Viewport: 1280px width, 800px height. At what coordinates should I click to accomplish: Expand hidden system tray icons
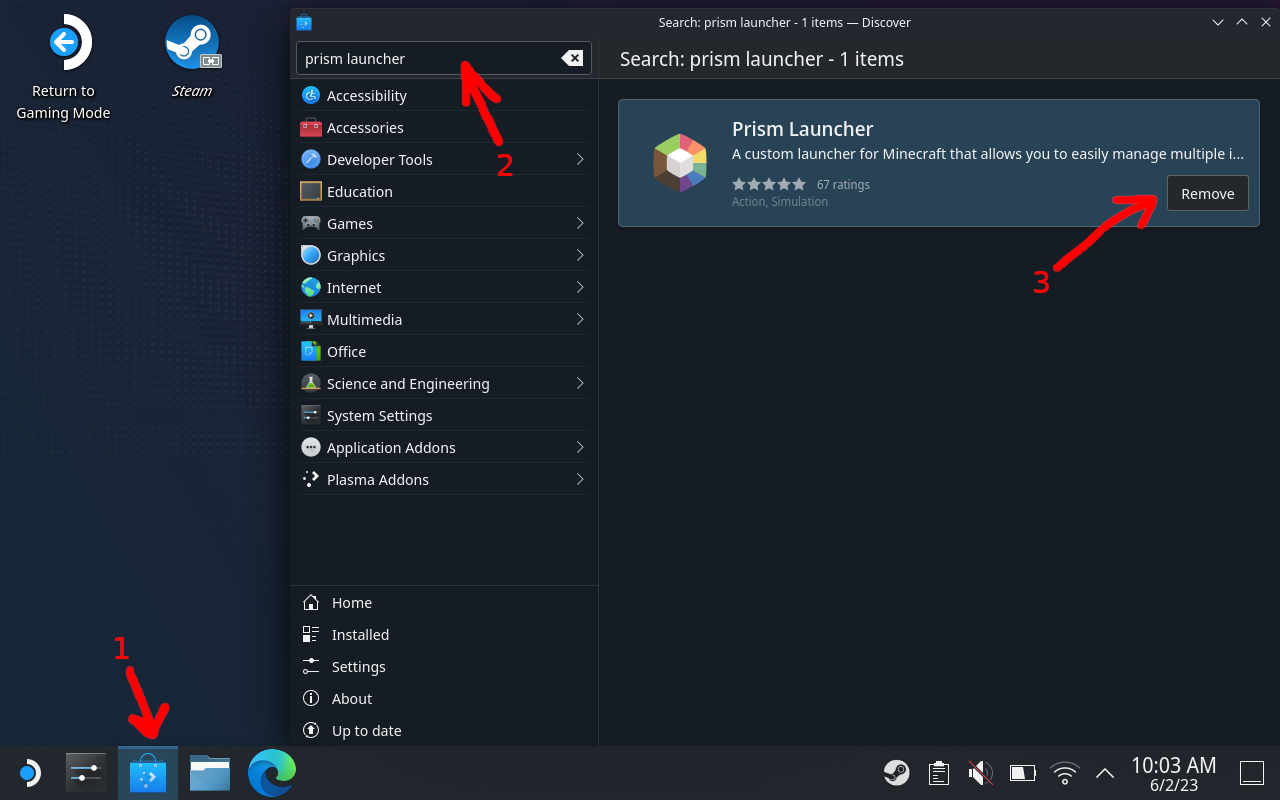[x=1105, y=773]
